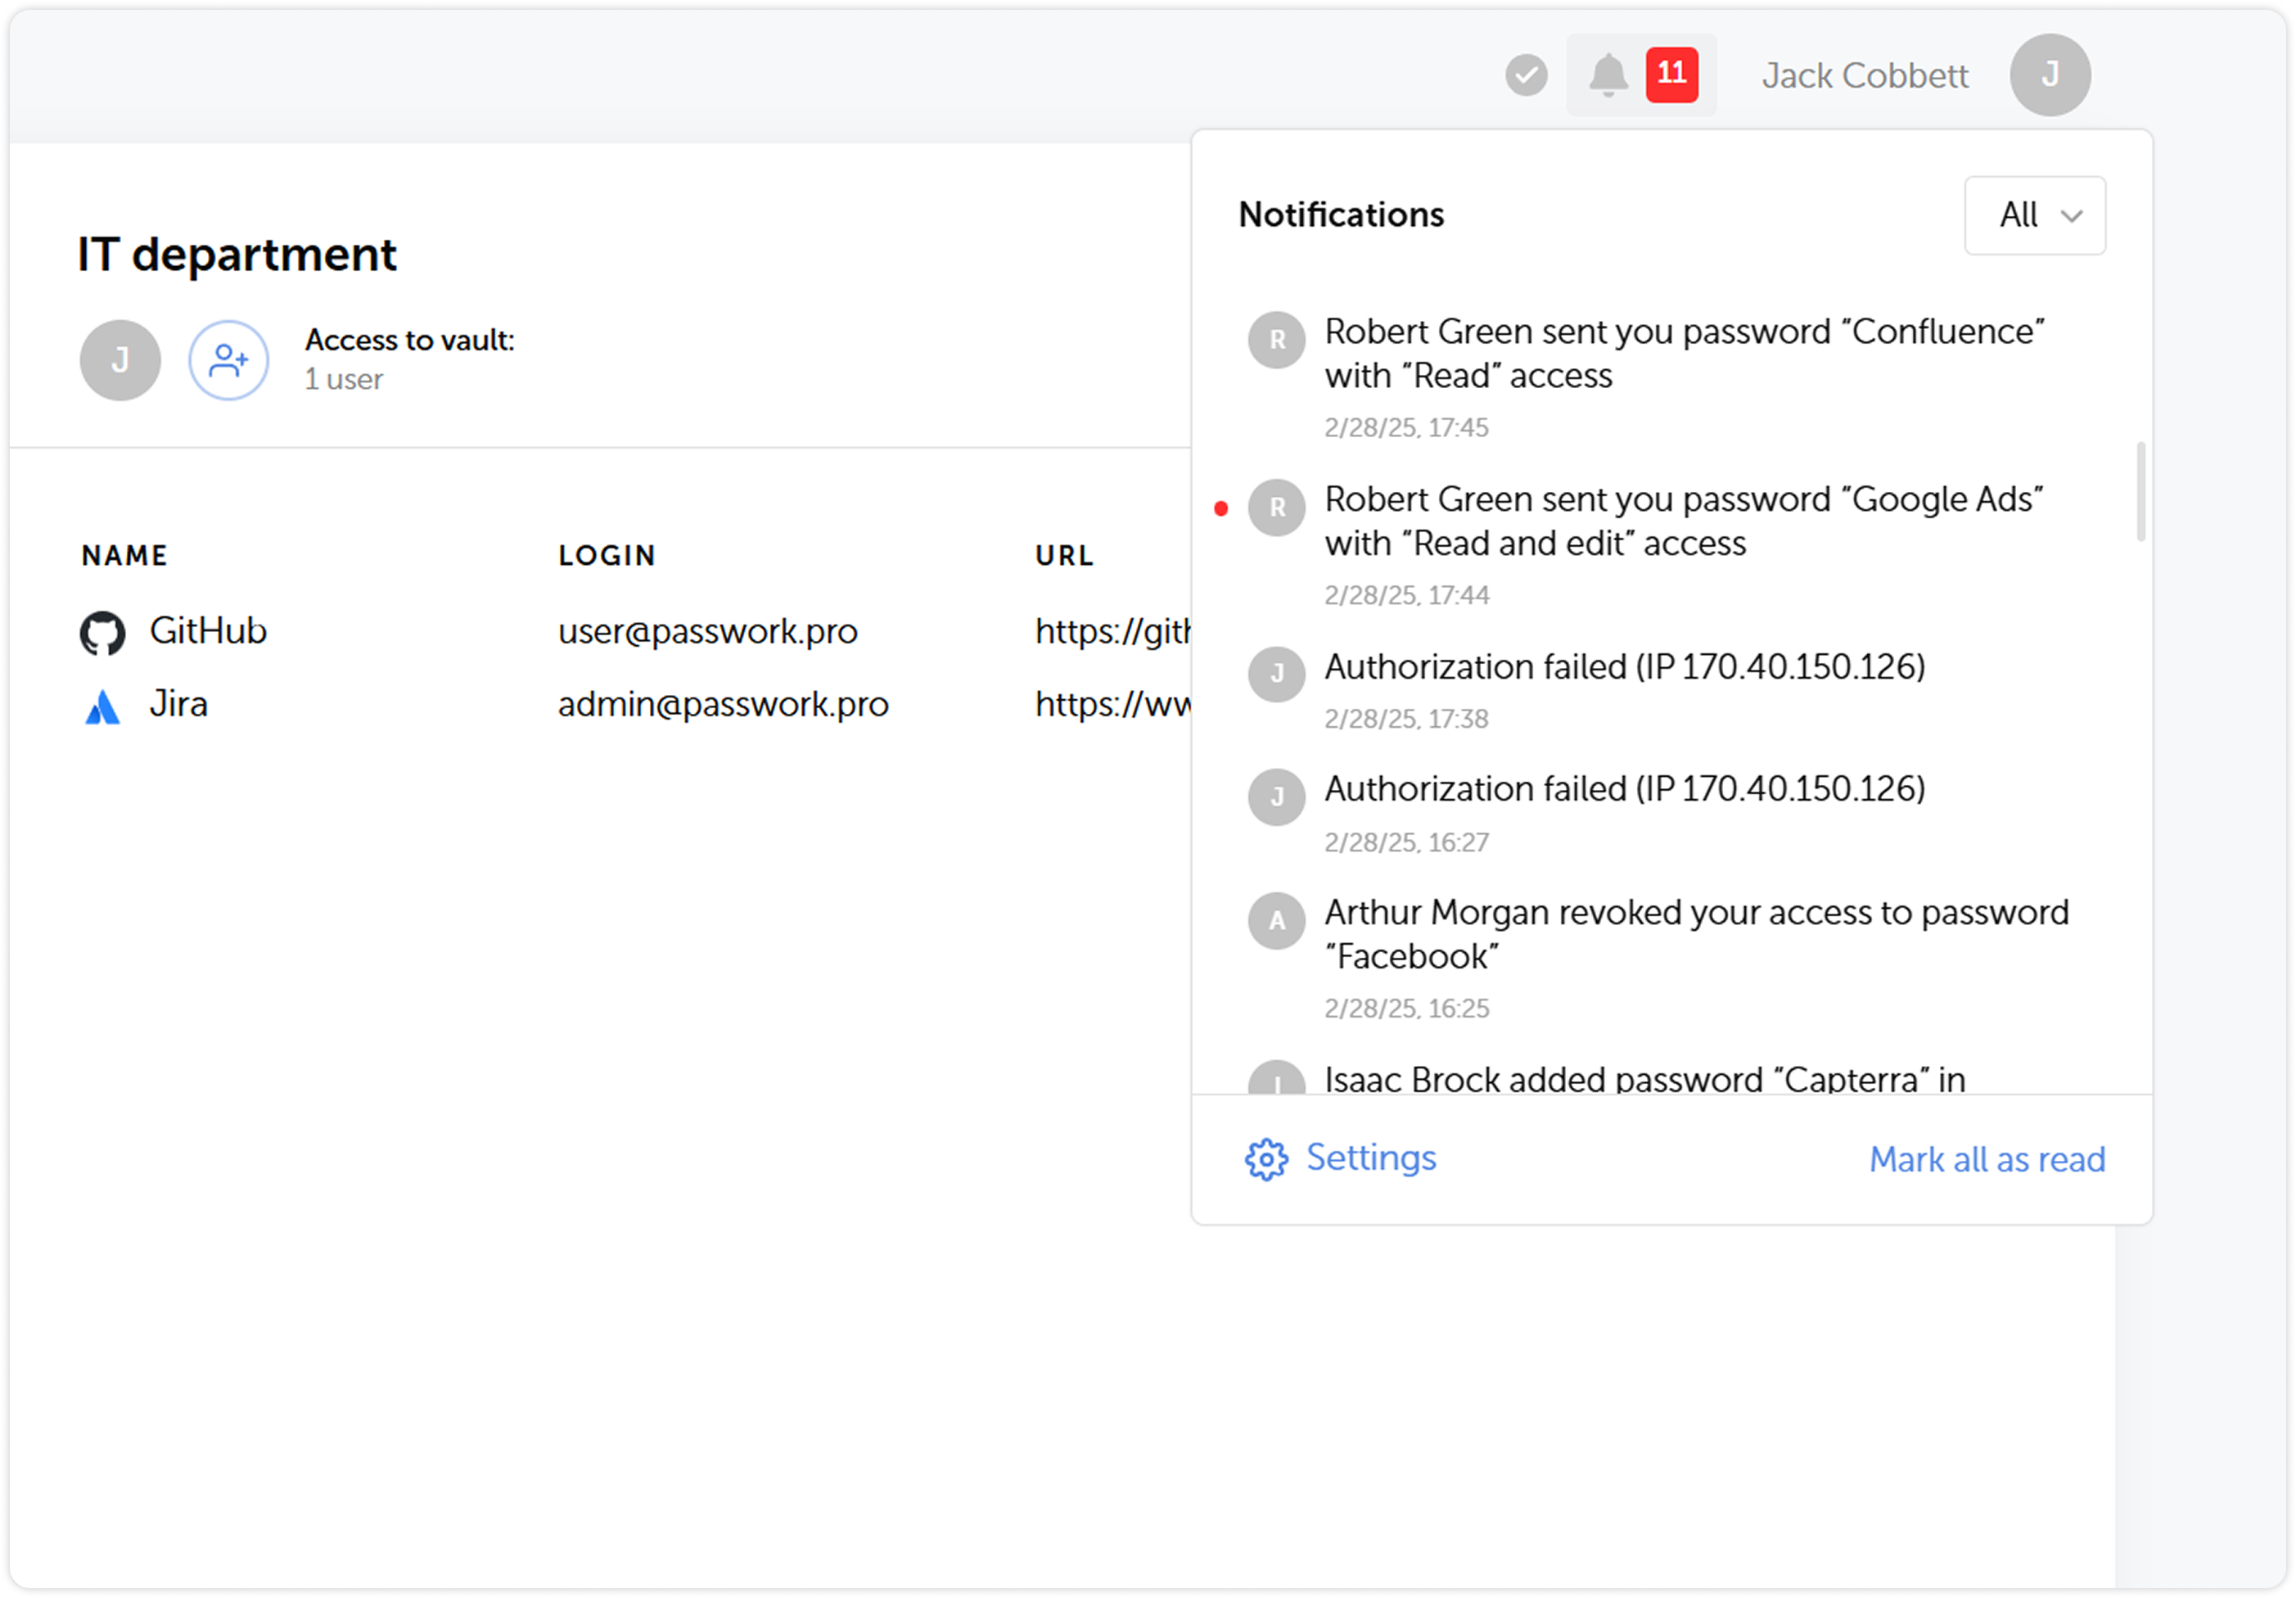Open the Settings link in notifications panel
Screen dimensions: 2296x1598
coord(1371,1159)
